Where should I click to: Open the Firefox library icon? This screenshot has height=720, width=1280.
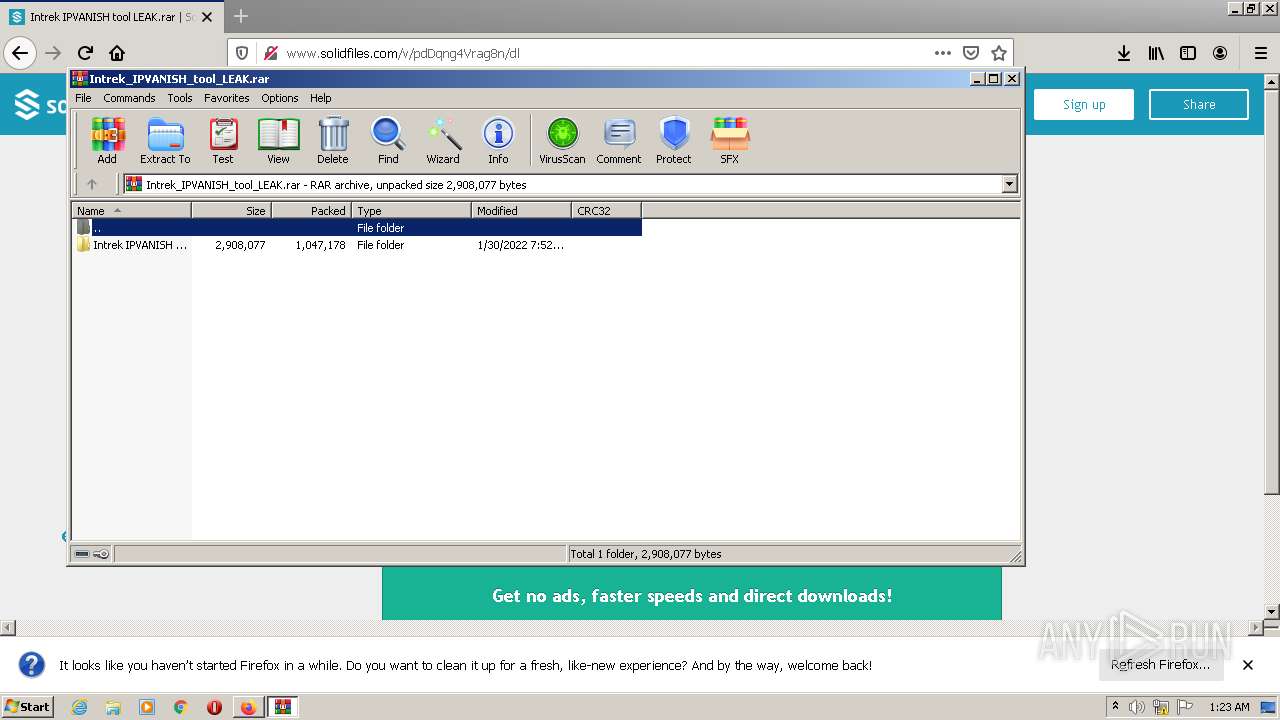[1156, 53]
